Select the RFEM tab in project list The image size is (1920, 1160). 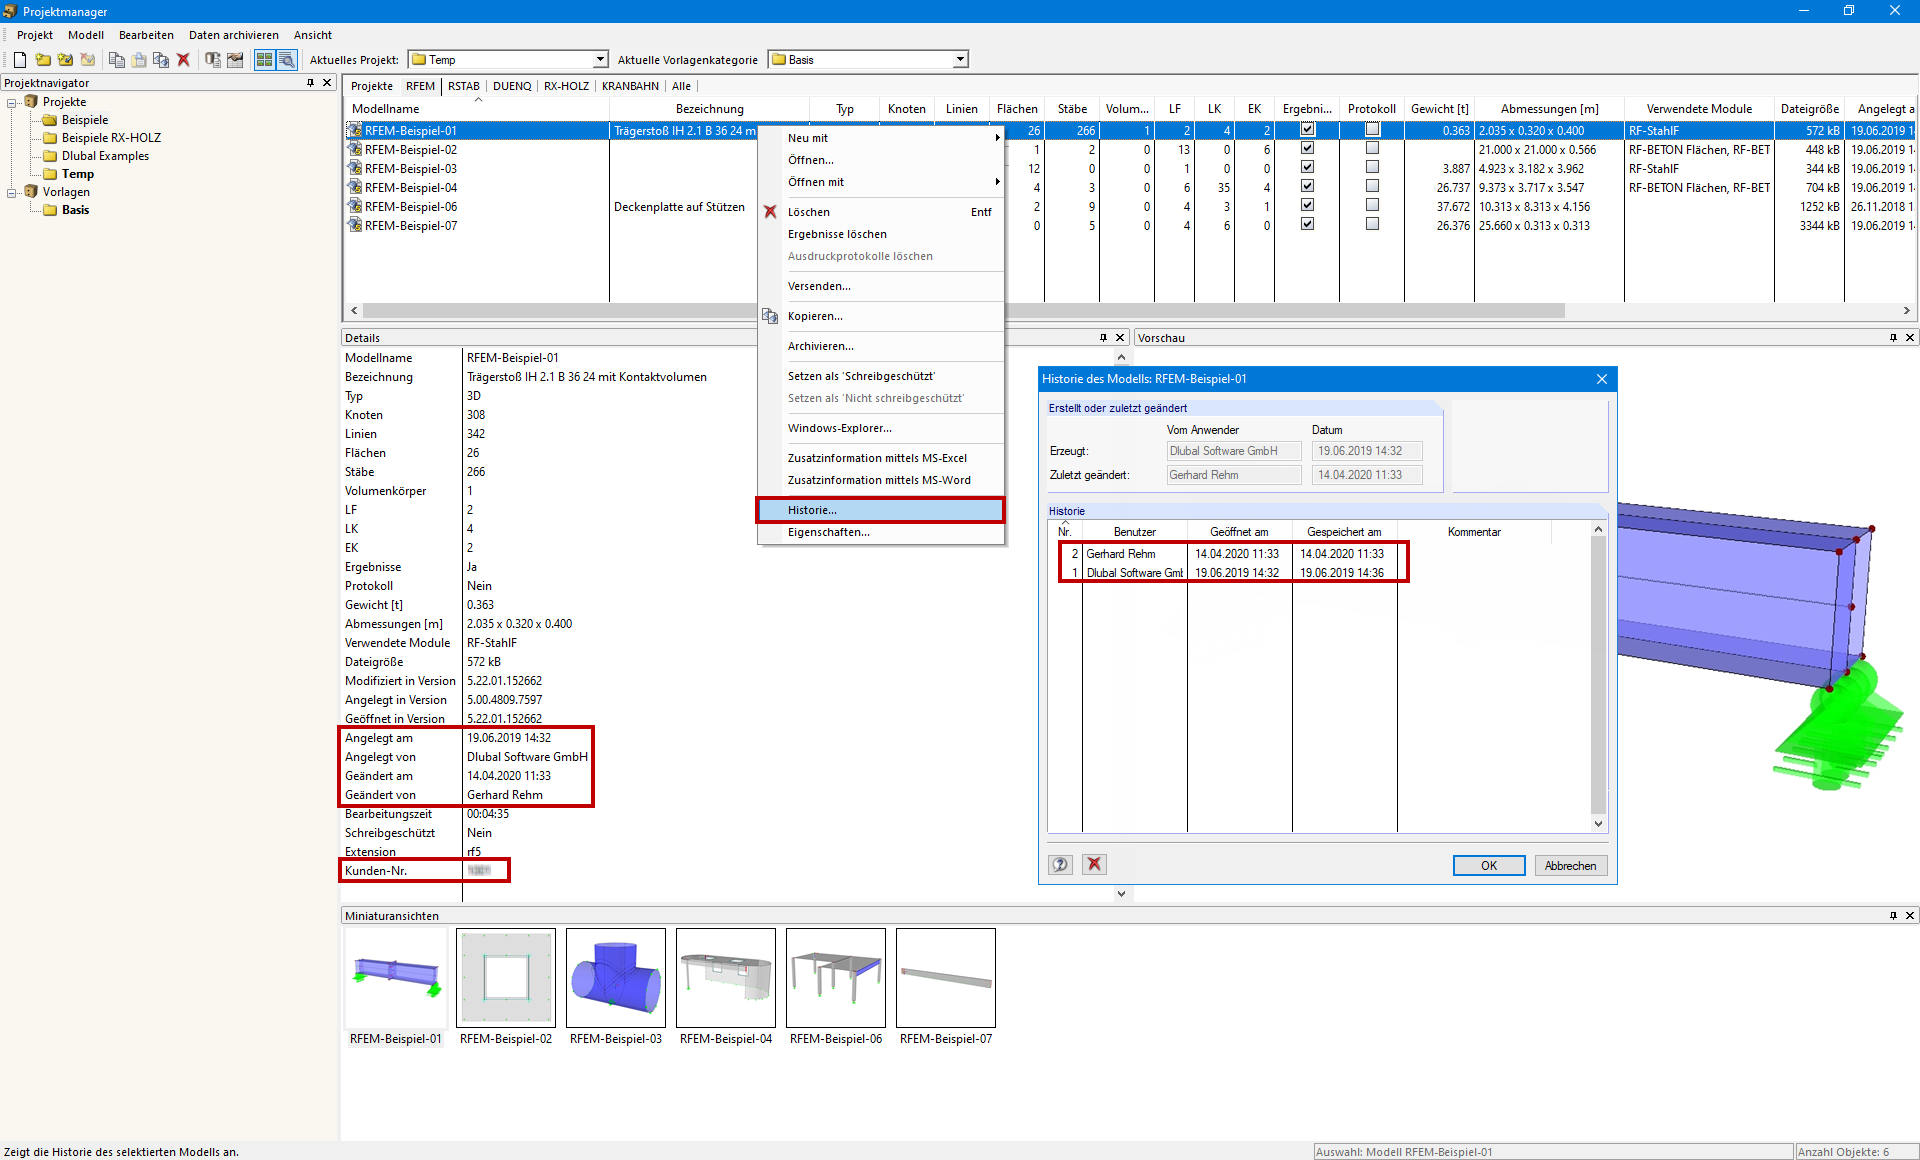tap(420, 85)
